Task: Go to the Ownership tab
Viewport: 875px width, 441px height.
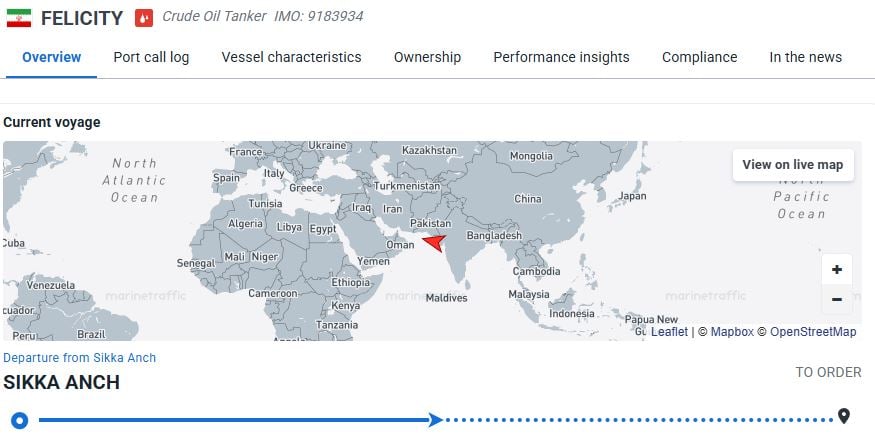Action: (427, 57)
